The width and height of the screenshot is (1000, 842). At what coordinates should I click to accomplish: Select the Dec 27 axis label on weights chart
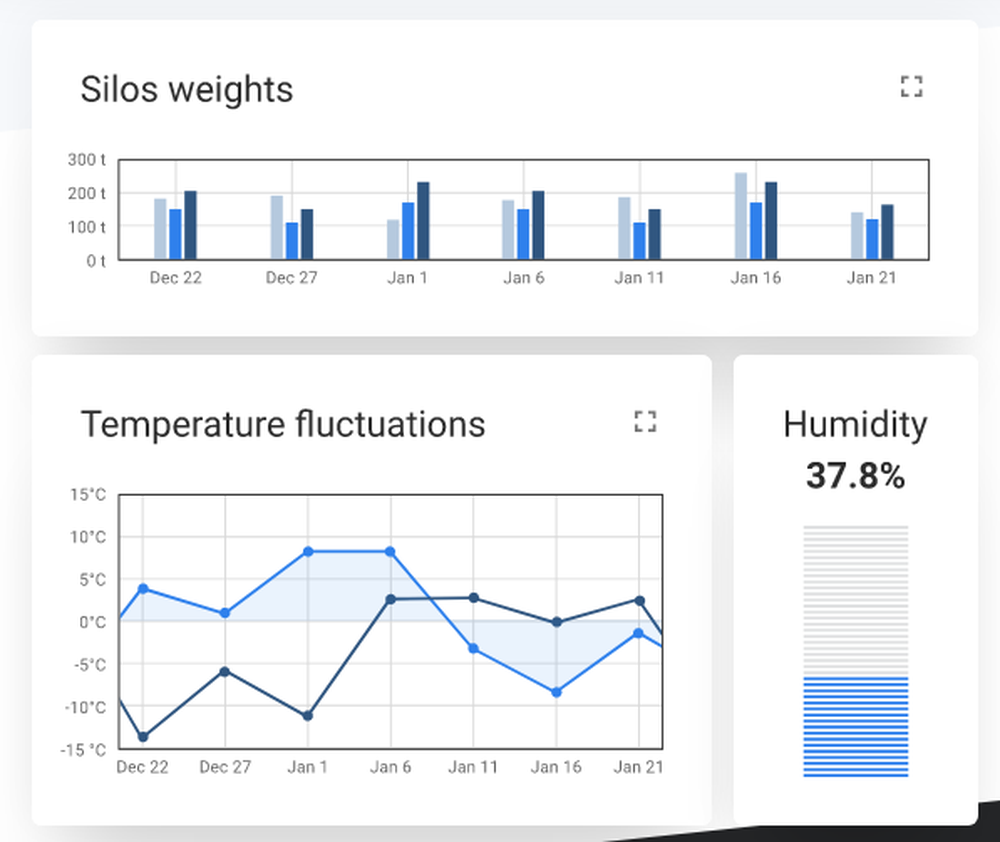pos(291,278)
